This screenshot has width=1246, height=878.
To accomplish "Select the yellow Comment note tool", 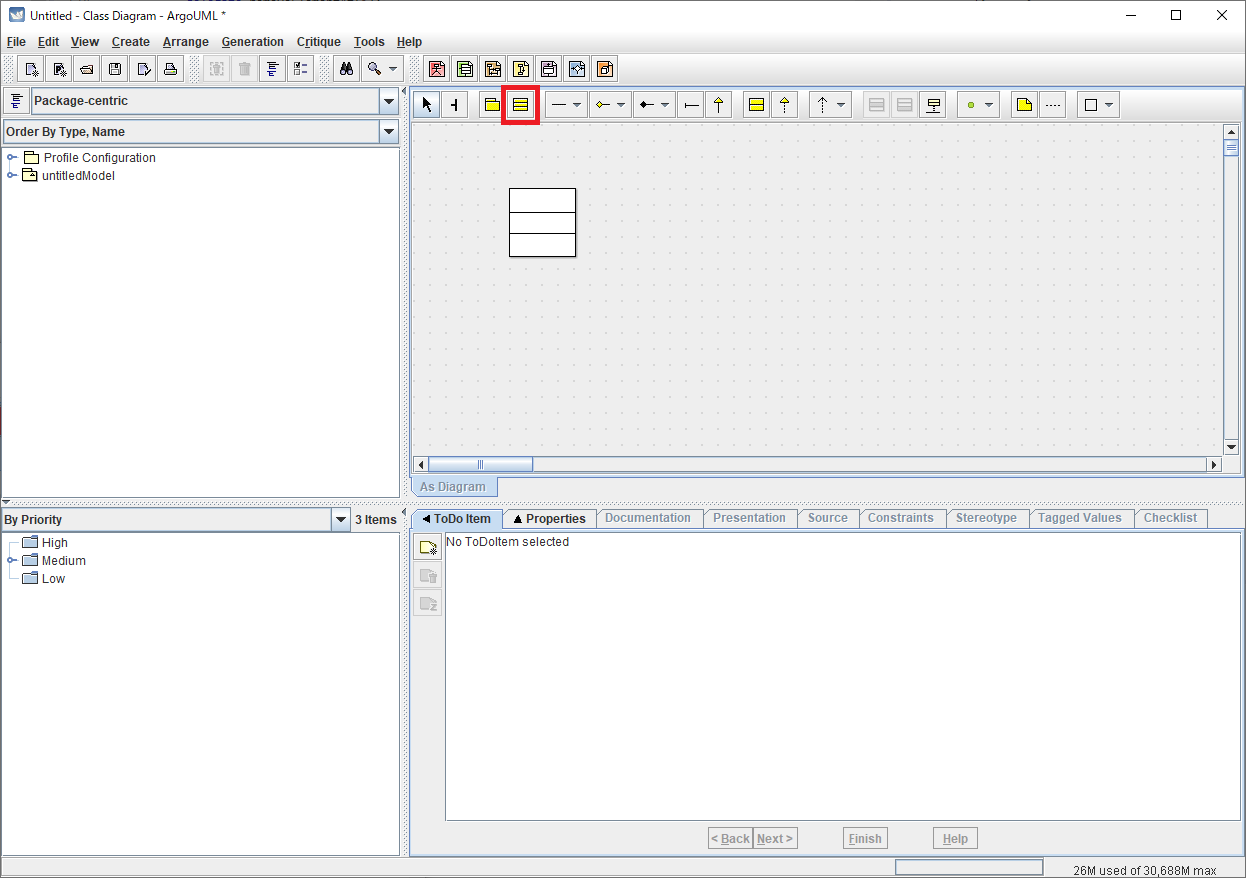I will (x=1023, y=105).
